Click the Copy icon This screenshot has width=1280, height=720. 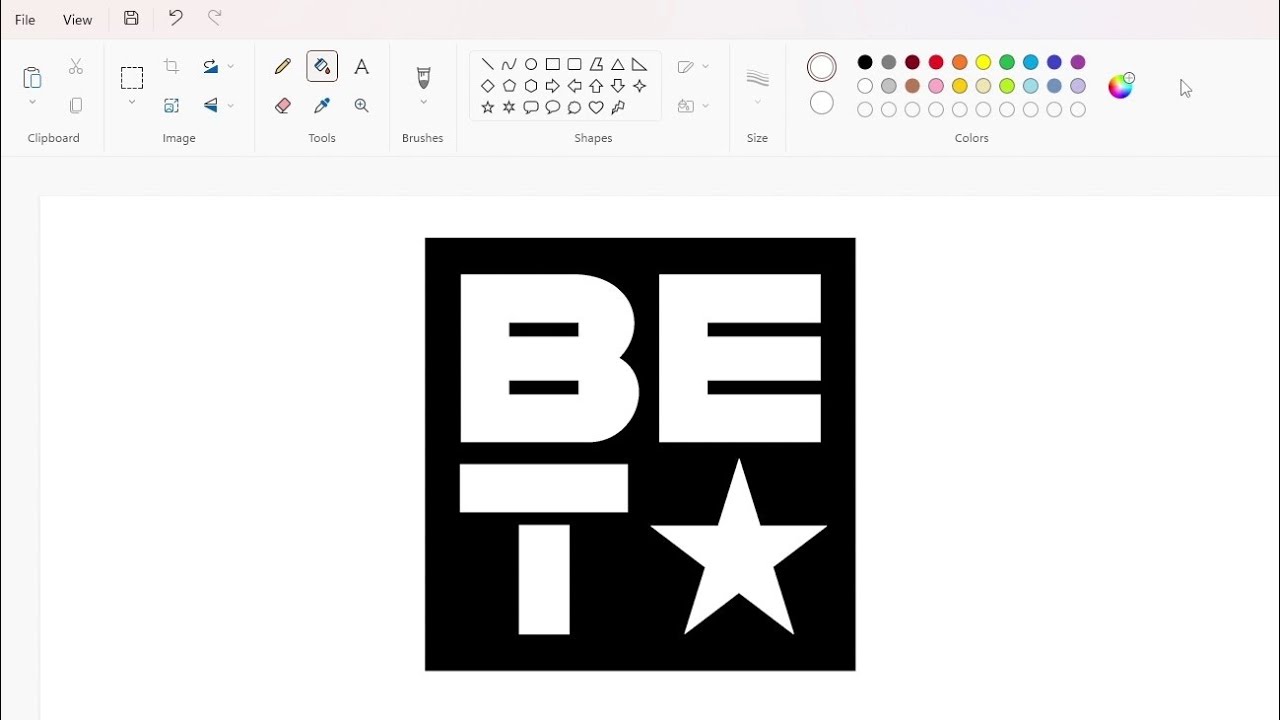(76, 105)
